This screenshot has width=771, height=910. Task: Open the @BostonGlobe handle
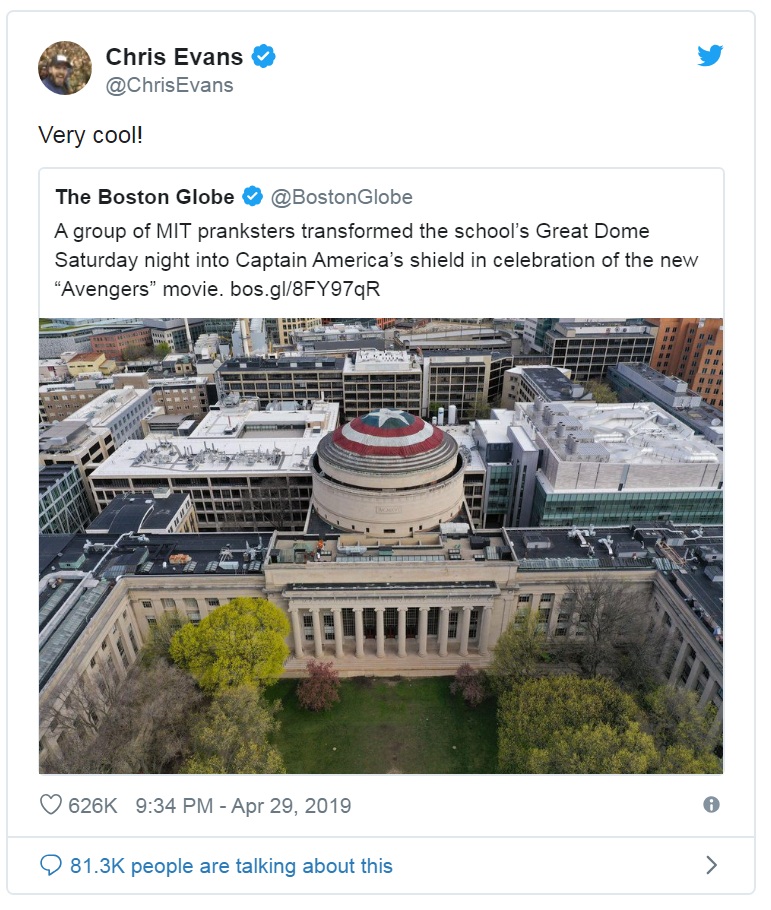tap(341, 197)
